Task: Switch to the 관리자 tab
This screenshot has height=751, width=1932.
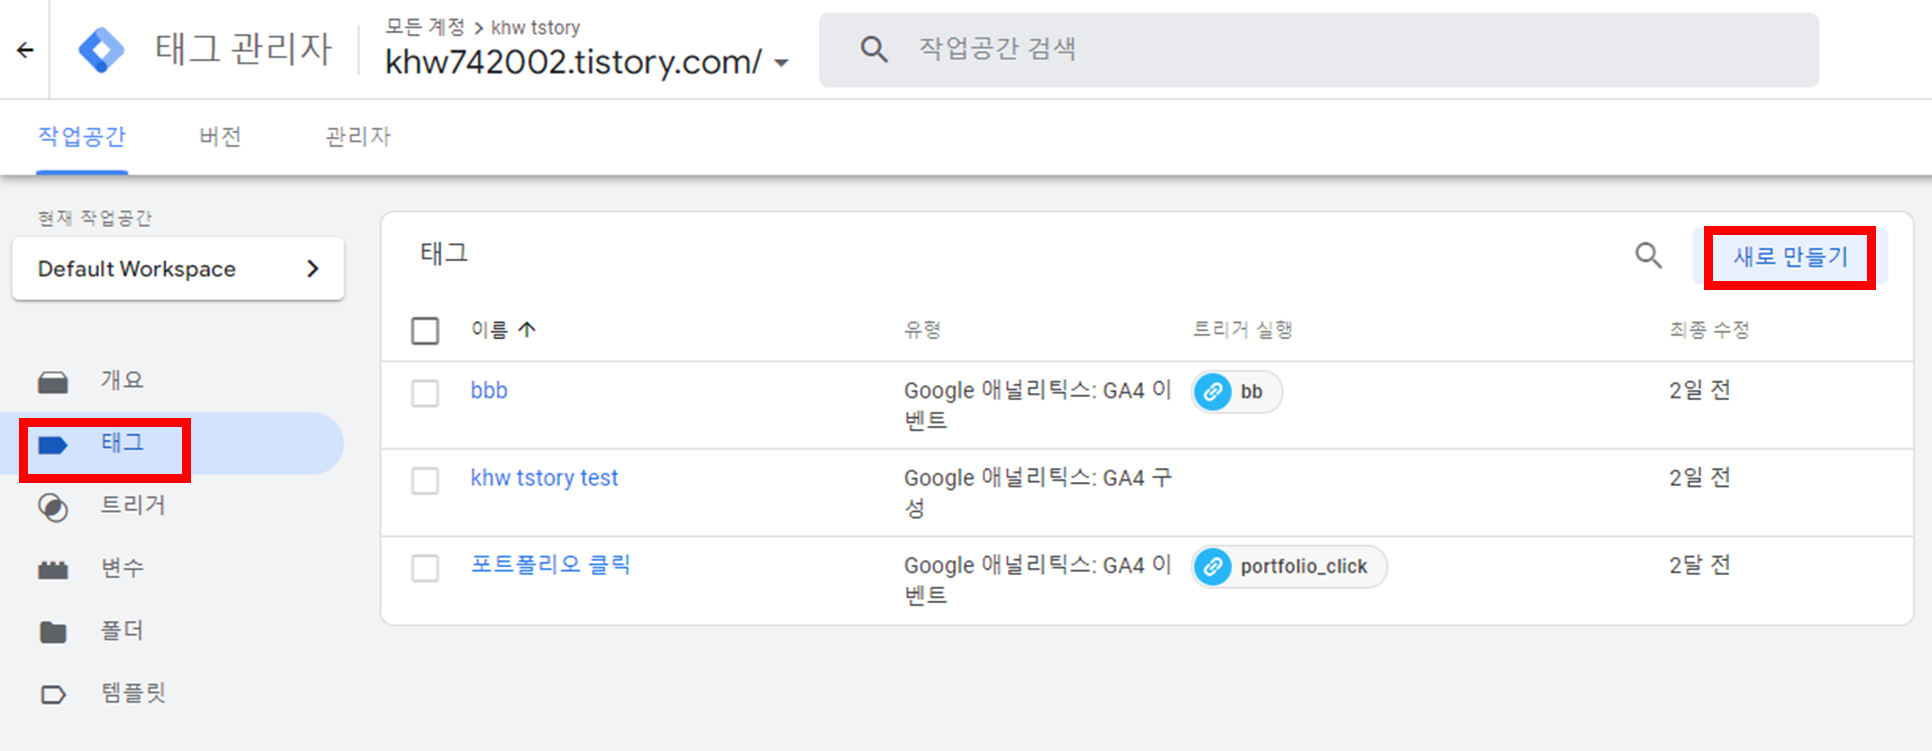Action: [358, 137]
